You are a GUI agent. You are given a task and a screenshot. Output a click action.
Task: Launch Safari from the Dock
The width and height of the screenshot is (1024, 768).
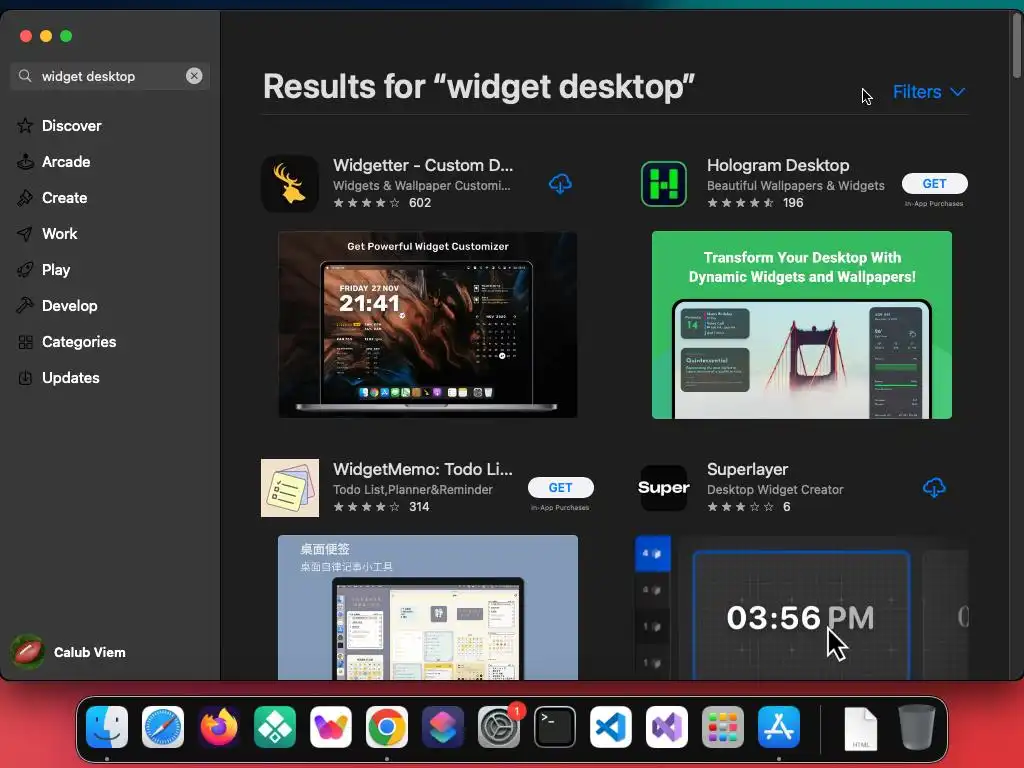163,727
